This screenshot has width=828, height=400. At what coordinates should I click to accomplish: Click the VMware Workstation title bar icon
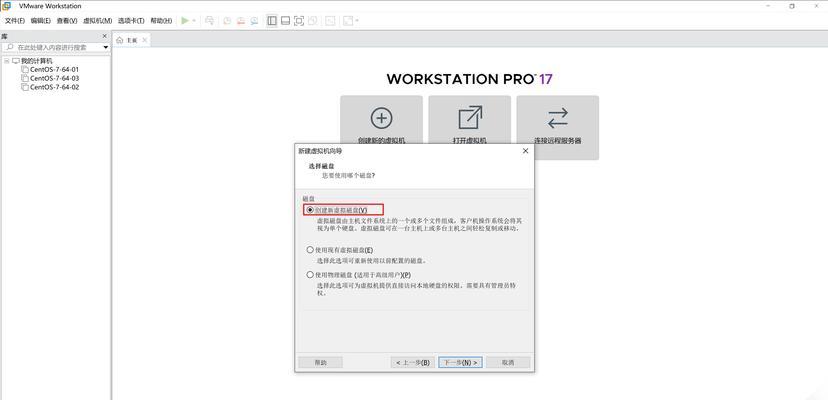point(6,6)
